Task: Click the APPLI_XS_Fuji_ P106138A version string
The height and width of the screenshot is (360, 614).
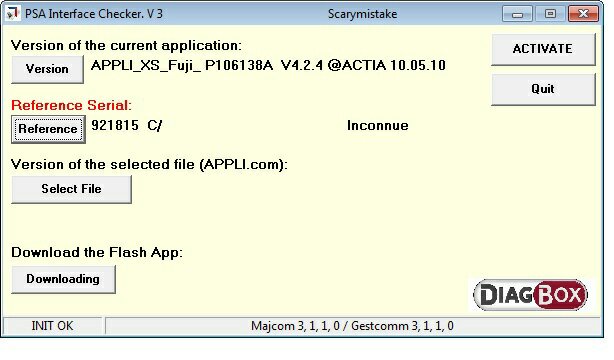Action: click(x=268, y=65)
